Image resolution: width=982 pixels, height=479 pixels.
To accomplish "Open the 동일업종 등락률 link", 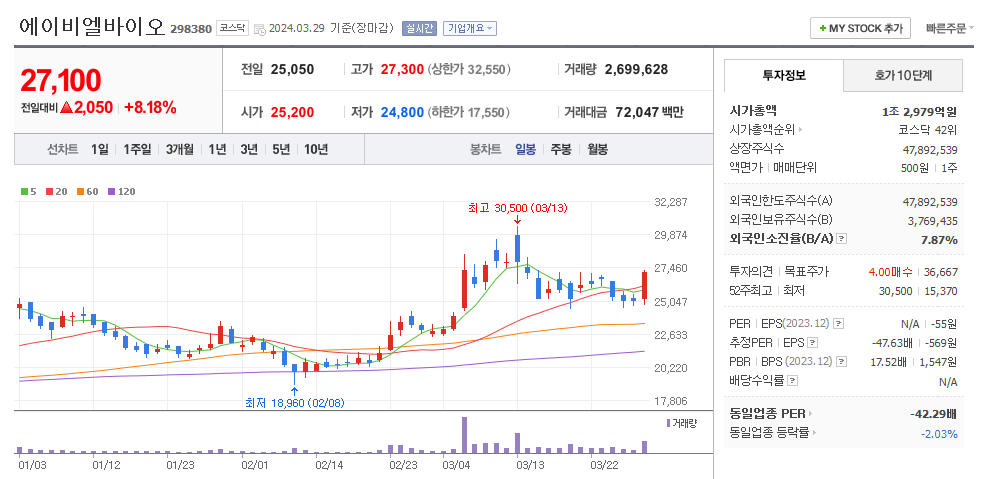I will click(769, 433).
